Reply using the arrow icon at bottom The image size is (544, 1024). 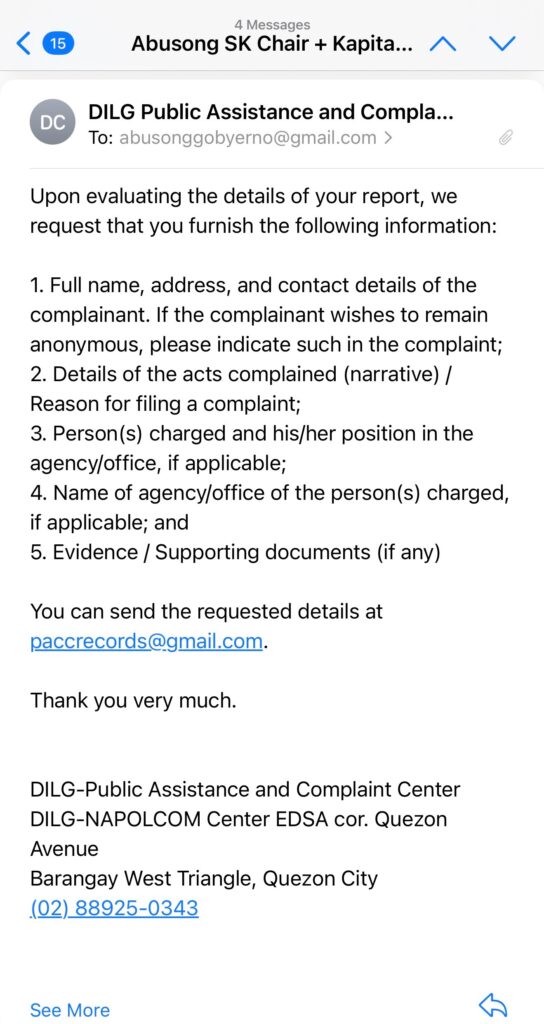click(493, 1005)
